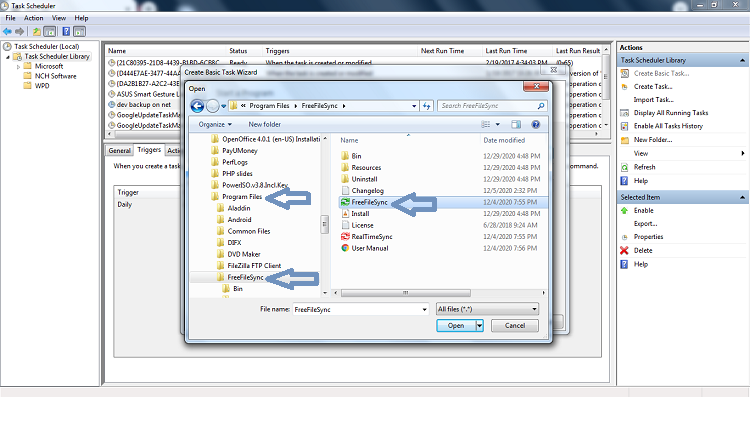The height and width of the screenshot is (421, 750).
Task: Click Import Task in Actions pane
Action: tap(653, 100)
